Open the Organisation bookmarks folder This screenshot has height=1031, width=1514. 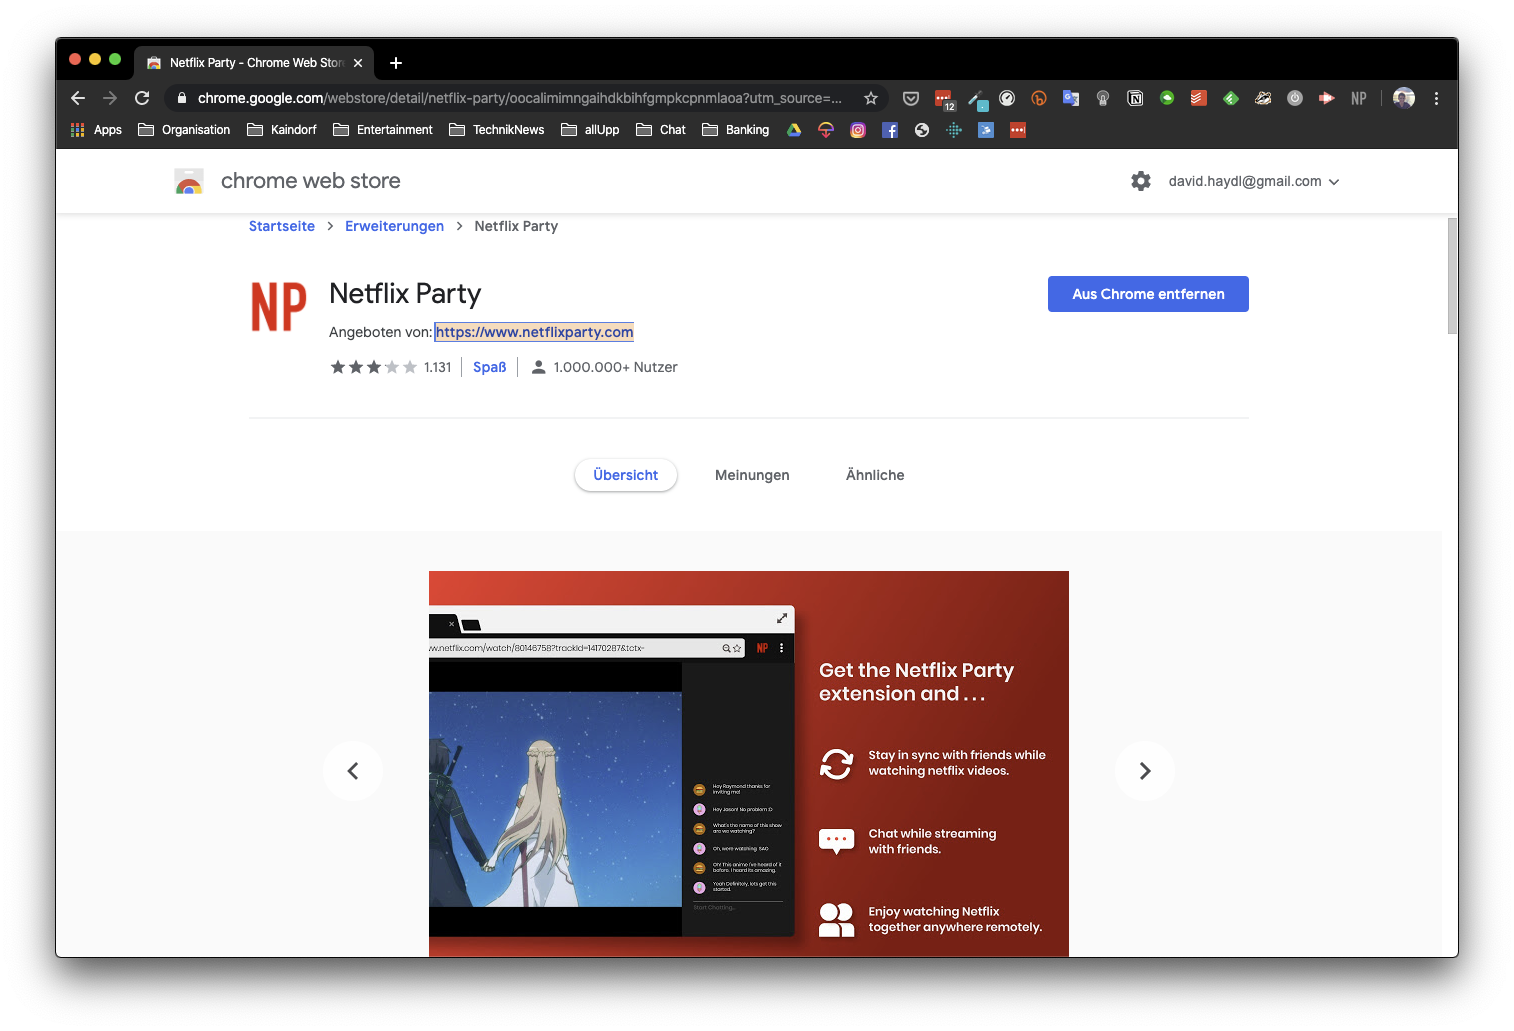tap(184, 130)
